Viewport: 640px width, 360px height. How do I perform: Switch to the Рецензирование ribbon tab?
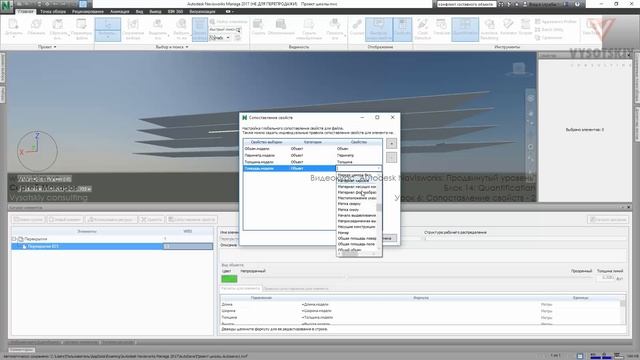[88, 11]
